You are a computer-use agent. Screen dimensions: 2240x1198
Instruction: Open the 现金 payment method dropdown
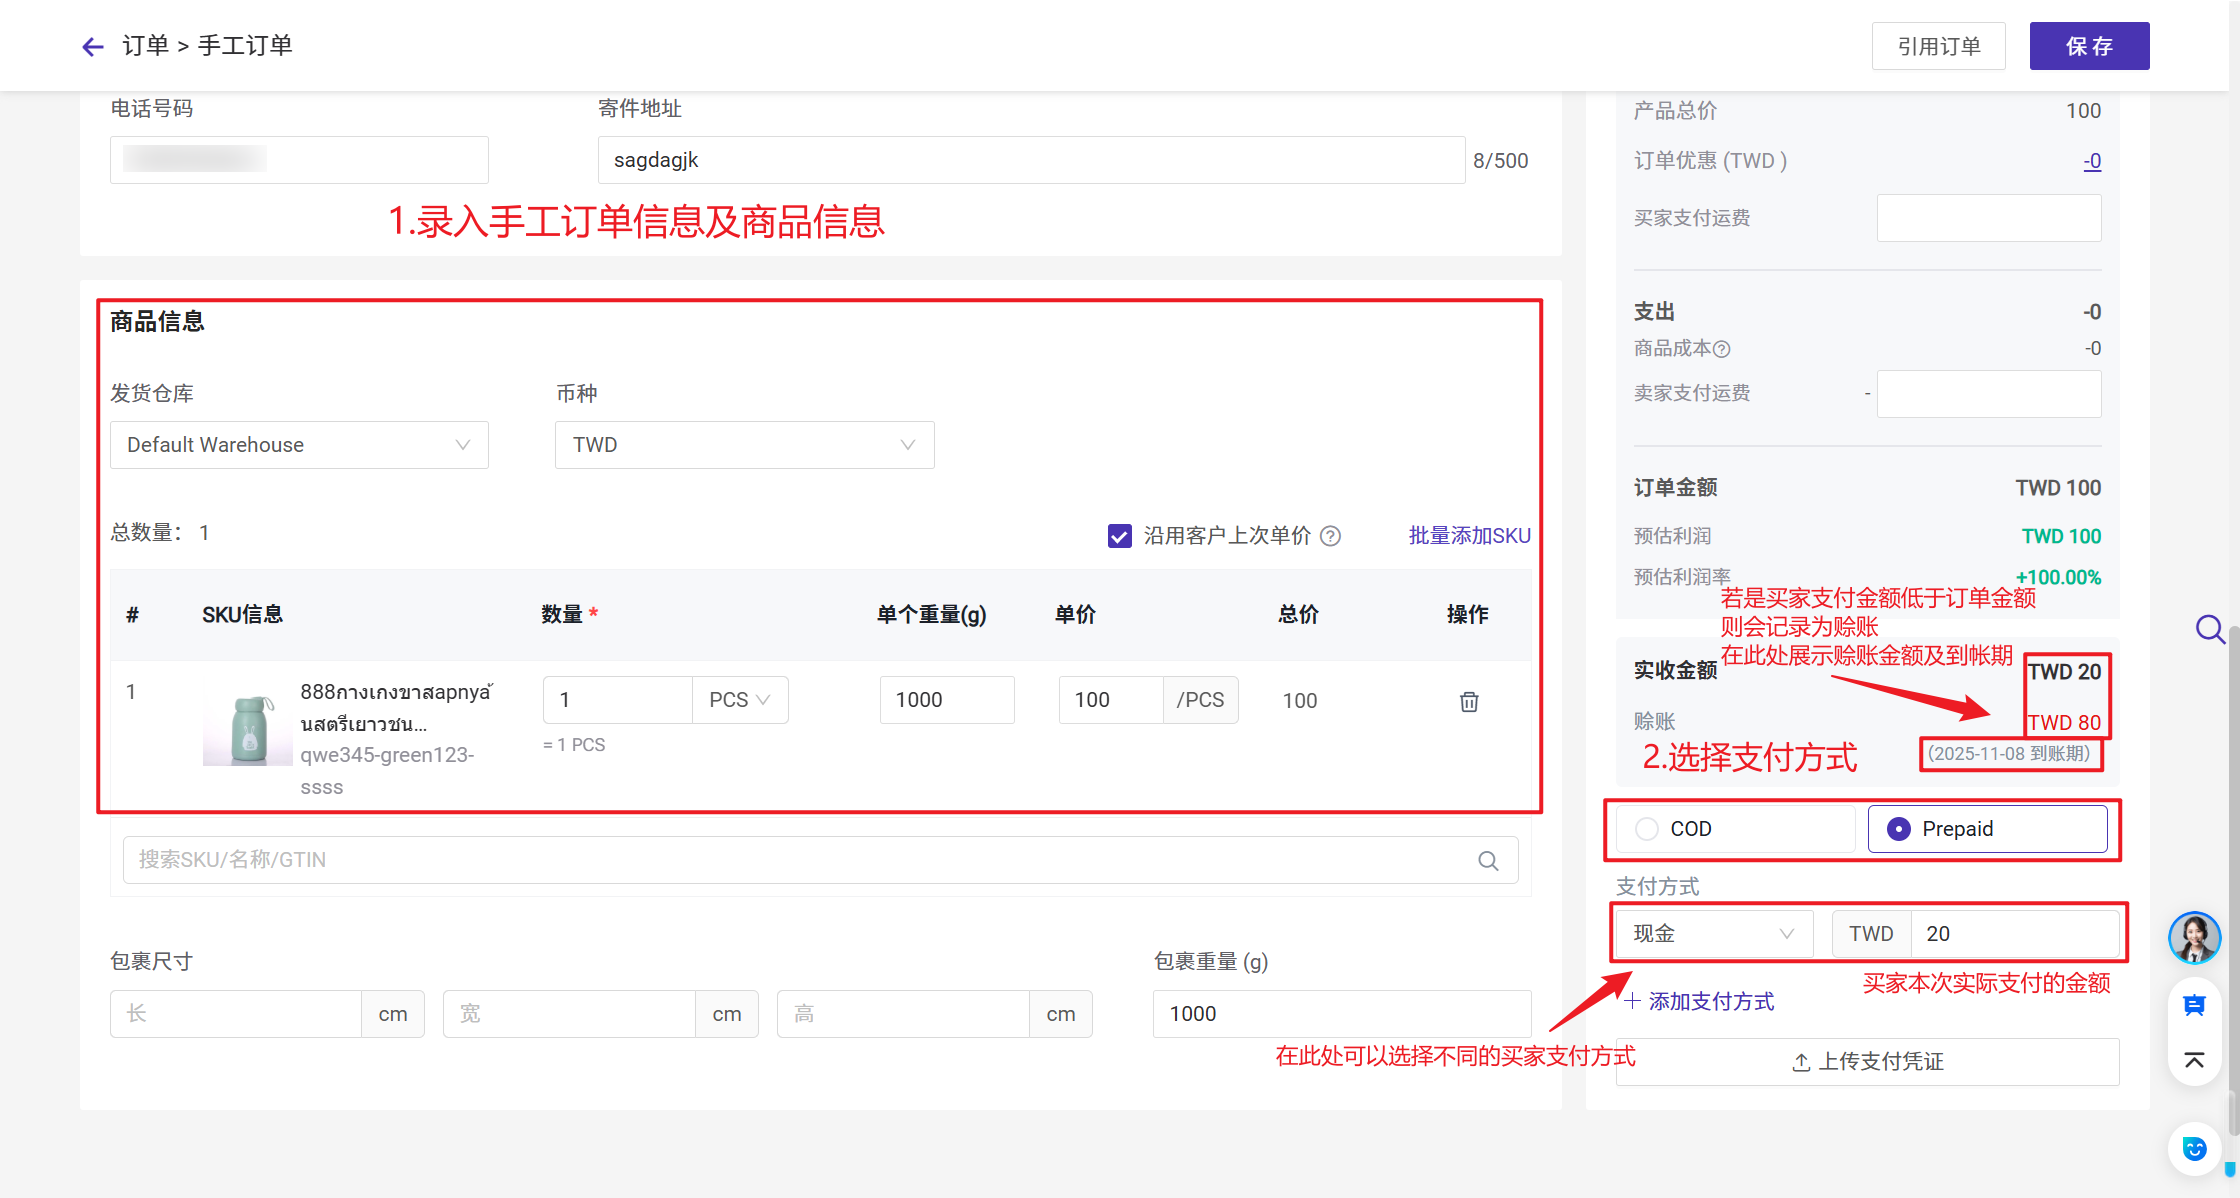pos(1713,934)
